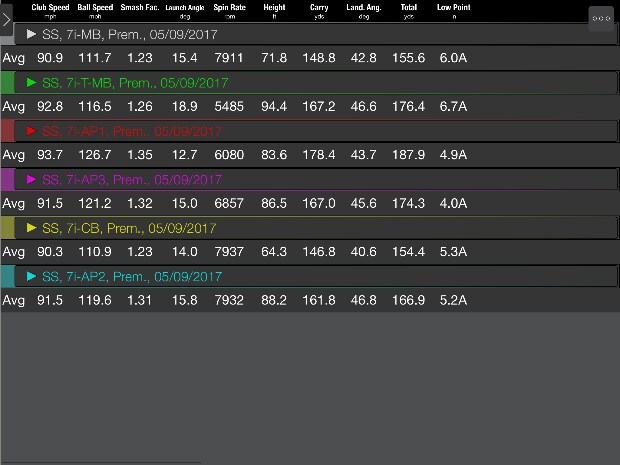Expand the side panel using the left chevron
The width and height of the screenshot is (620, 465).
[6, 18]
